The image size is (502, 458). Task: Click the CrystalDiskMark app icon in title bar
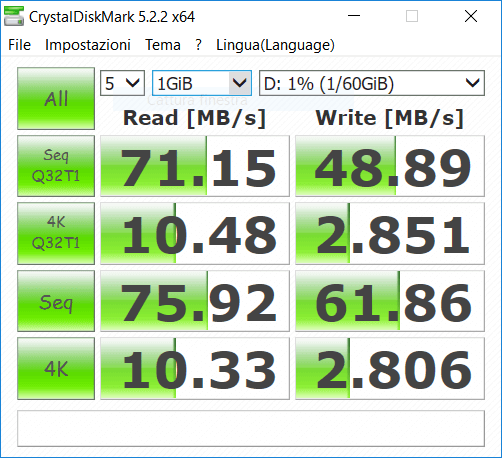coord(14,16)
